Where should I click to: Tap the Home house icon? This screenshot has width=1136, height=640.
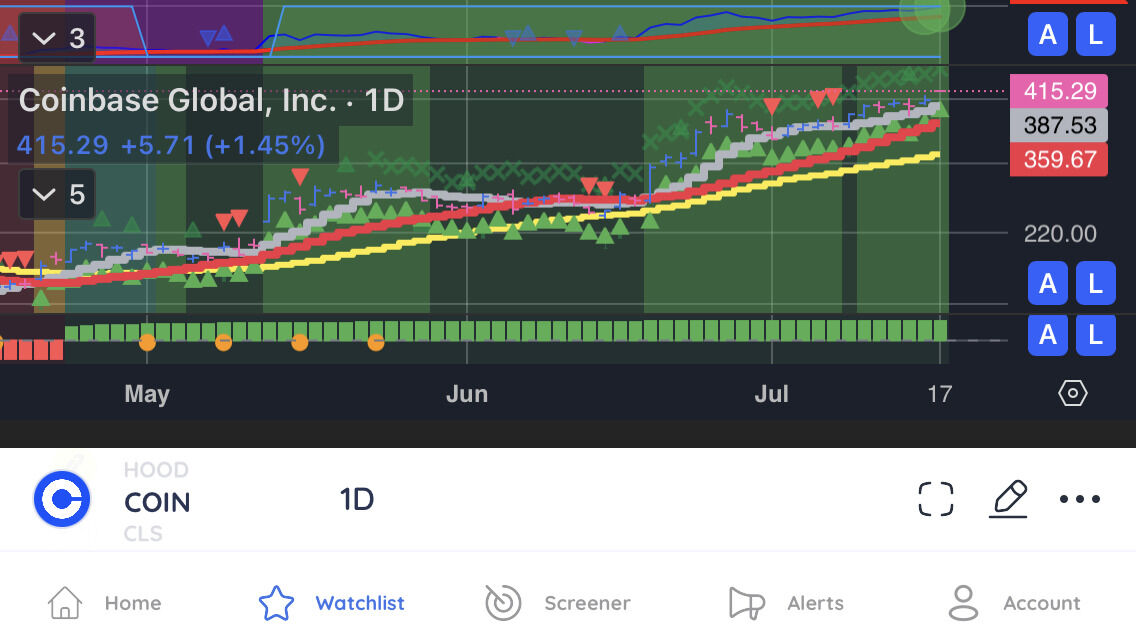pyautogui.click(x=64, y=603)
